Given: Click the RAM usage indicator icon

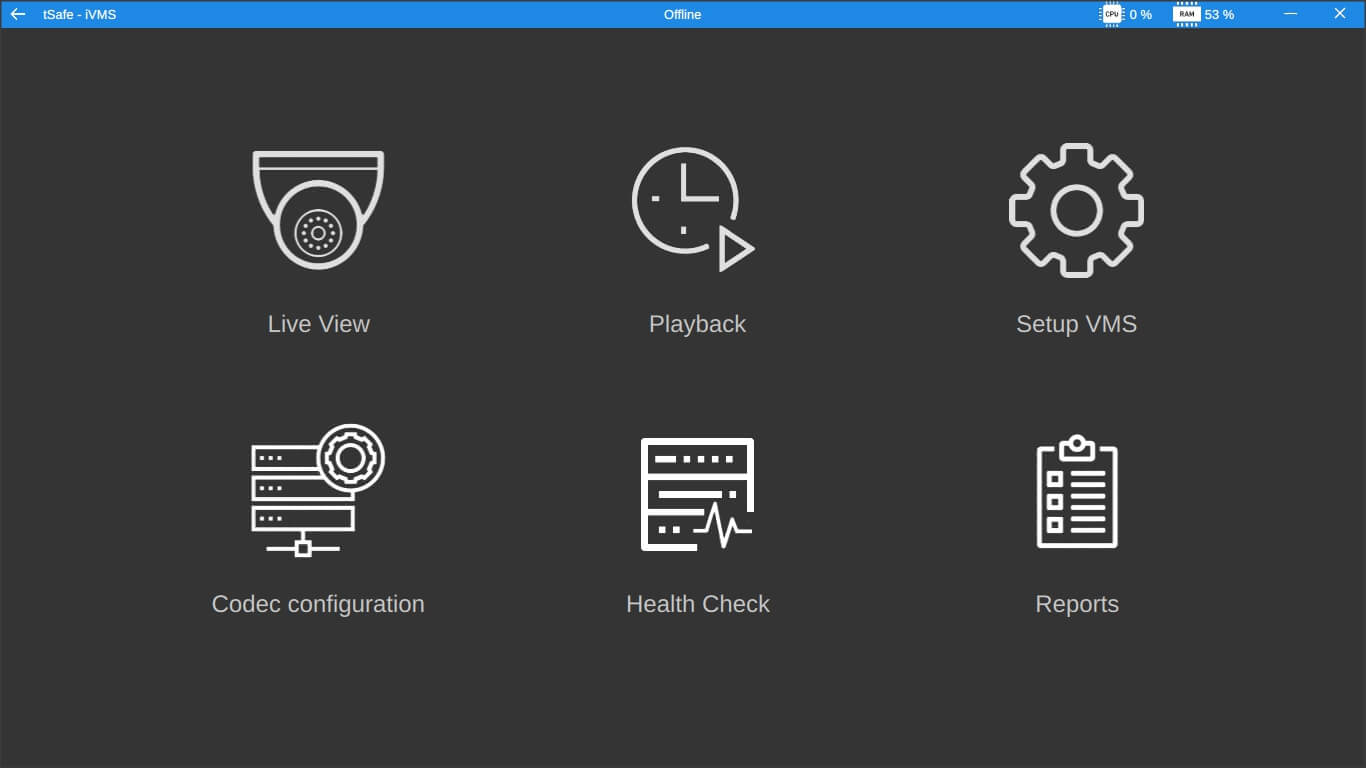Looking at the screenshot, I should tap(1187, 14).
